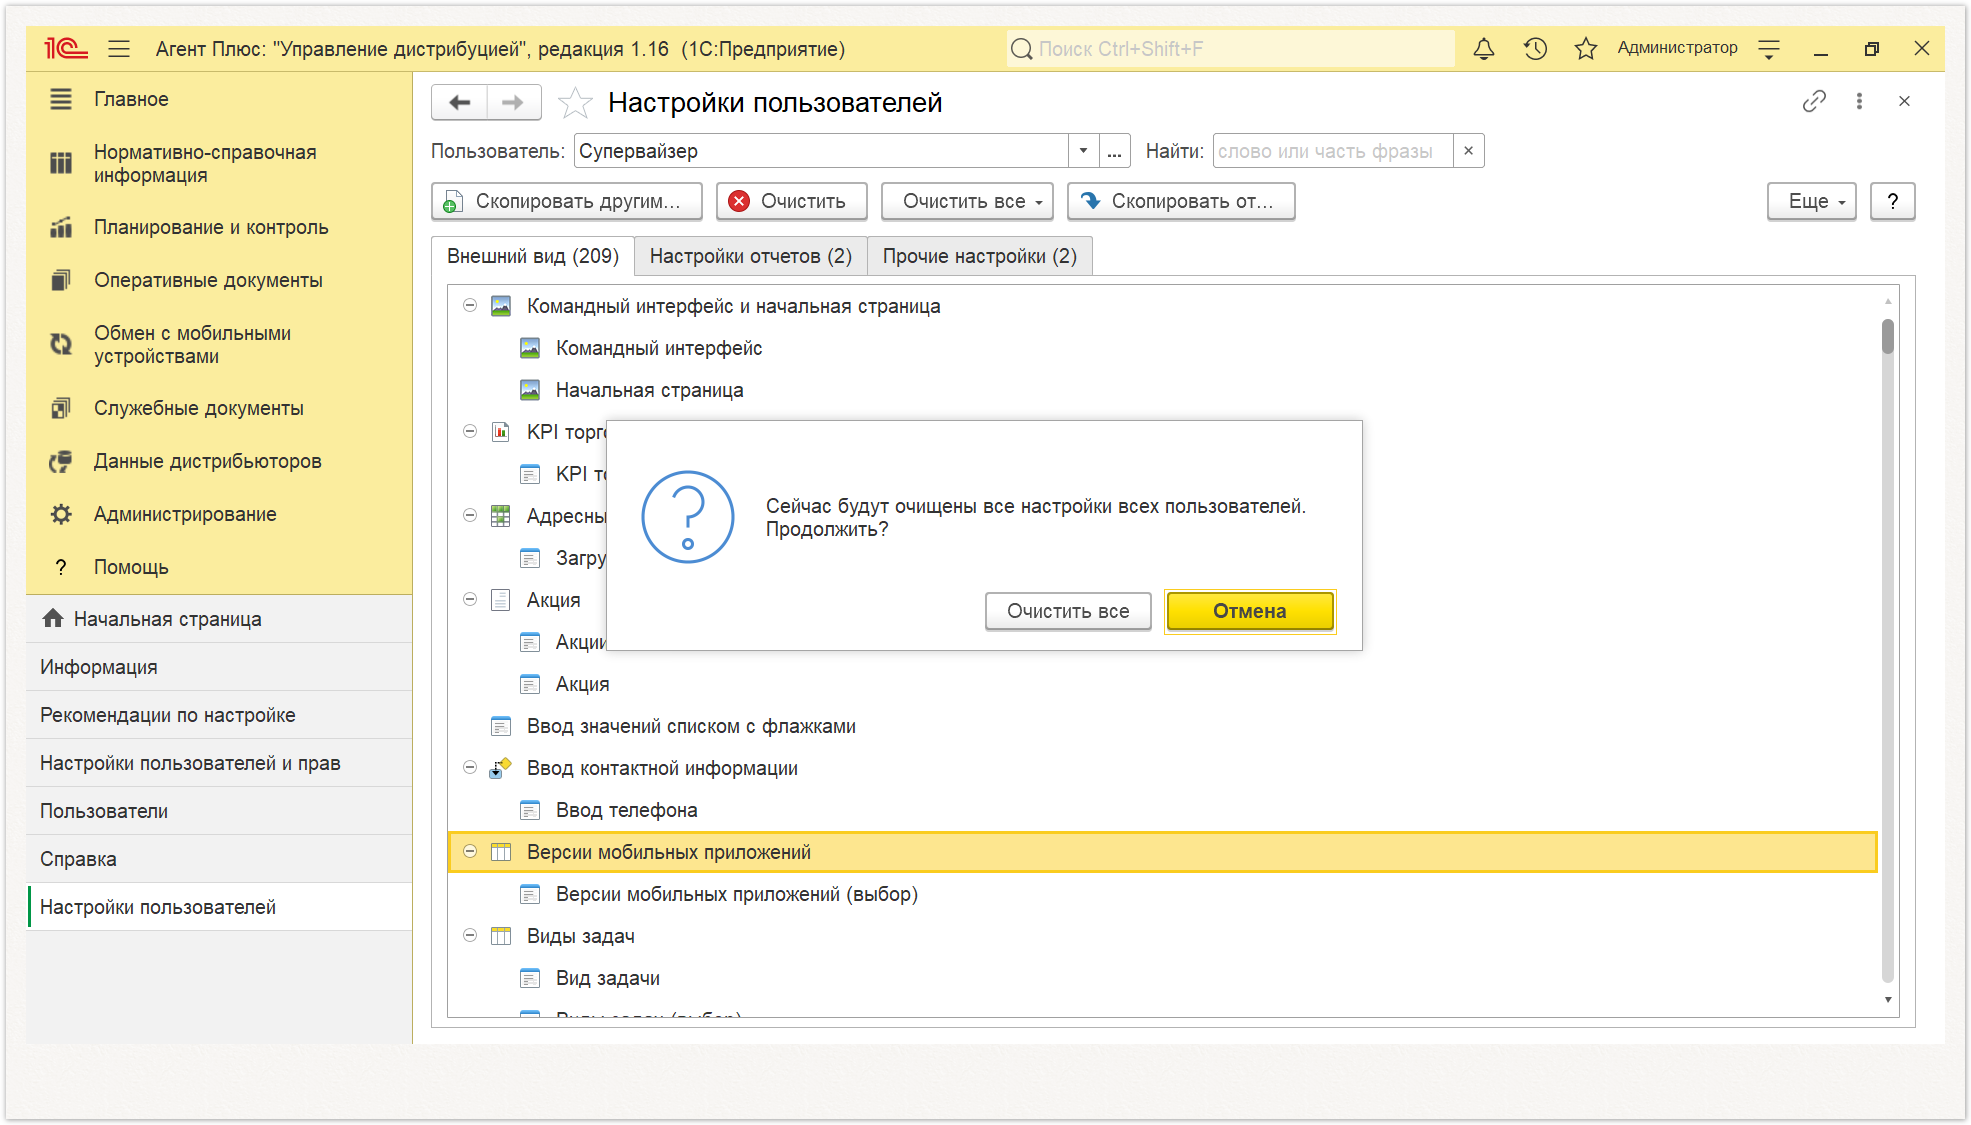
Task: Open Информация in the navigation panel
Action: 219,667
